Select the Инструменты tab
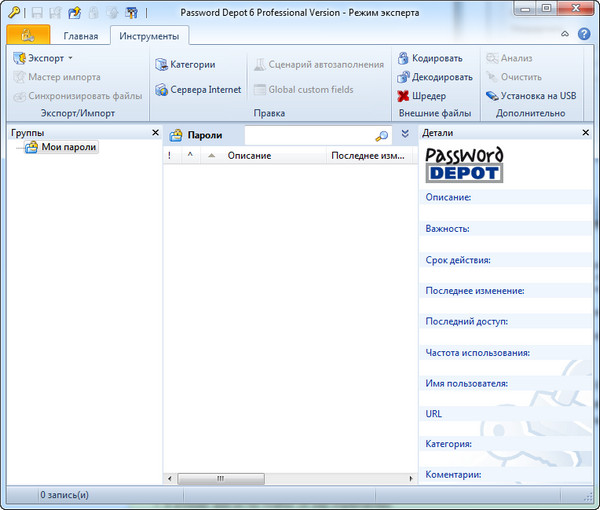The width and height of the screenshot is (600, 510). (149, 36)
